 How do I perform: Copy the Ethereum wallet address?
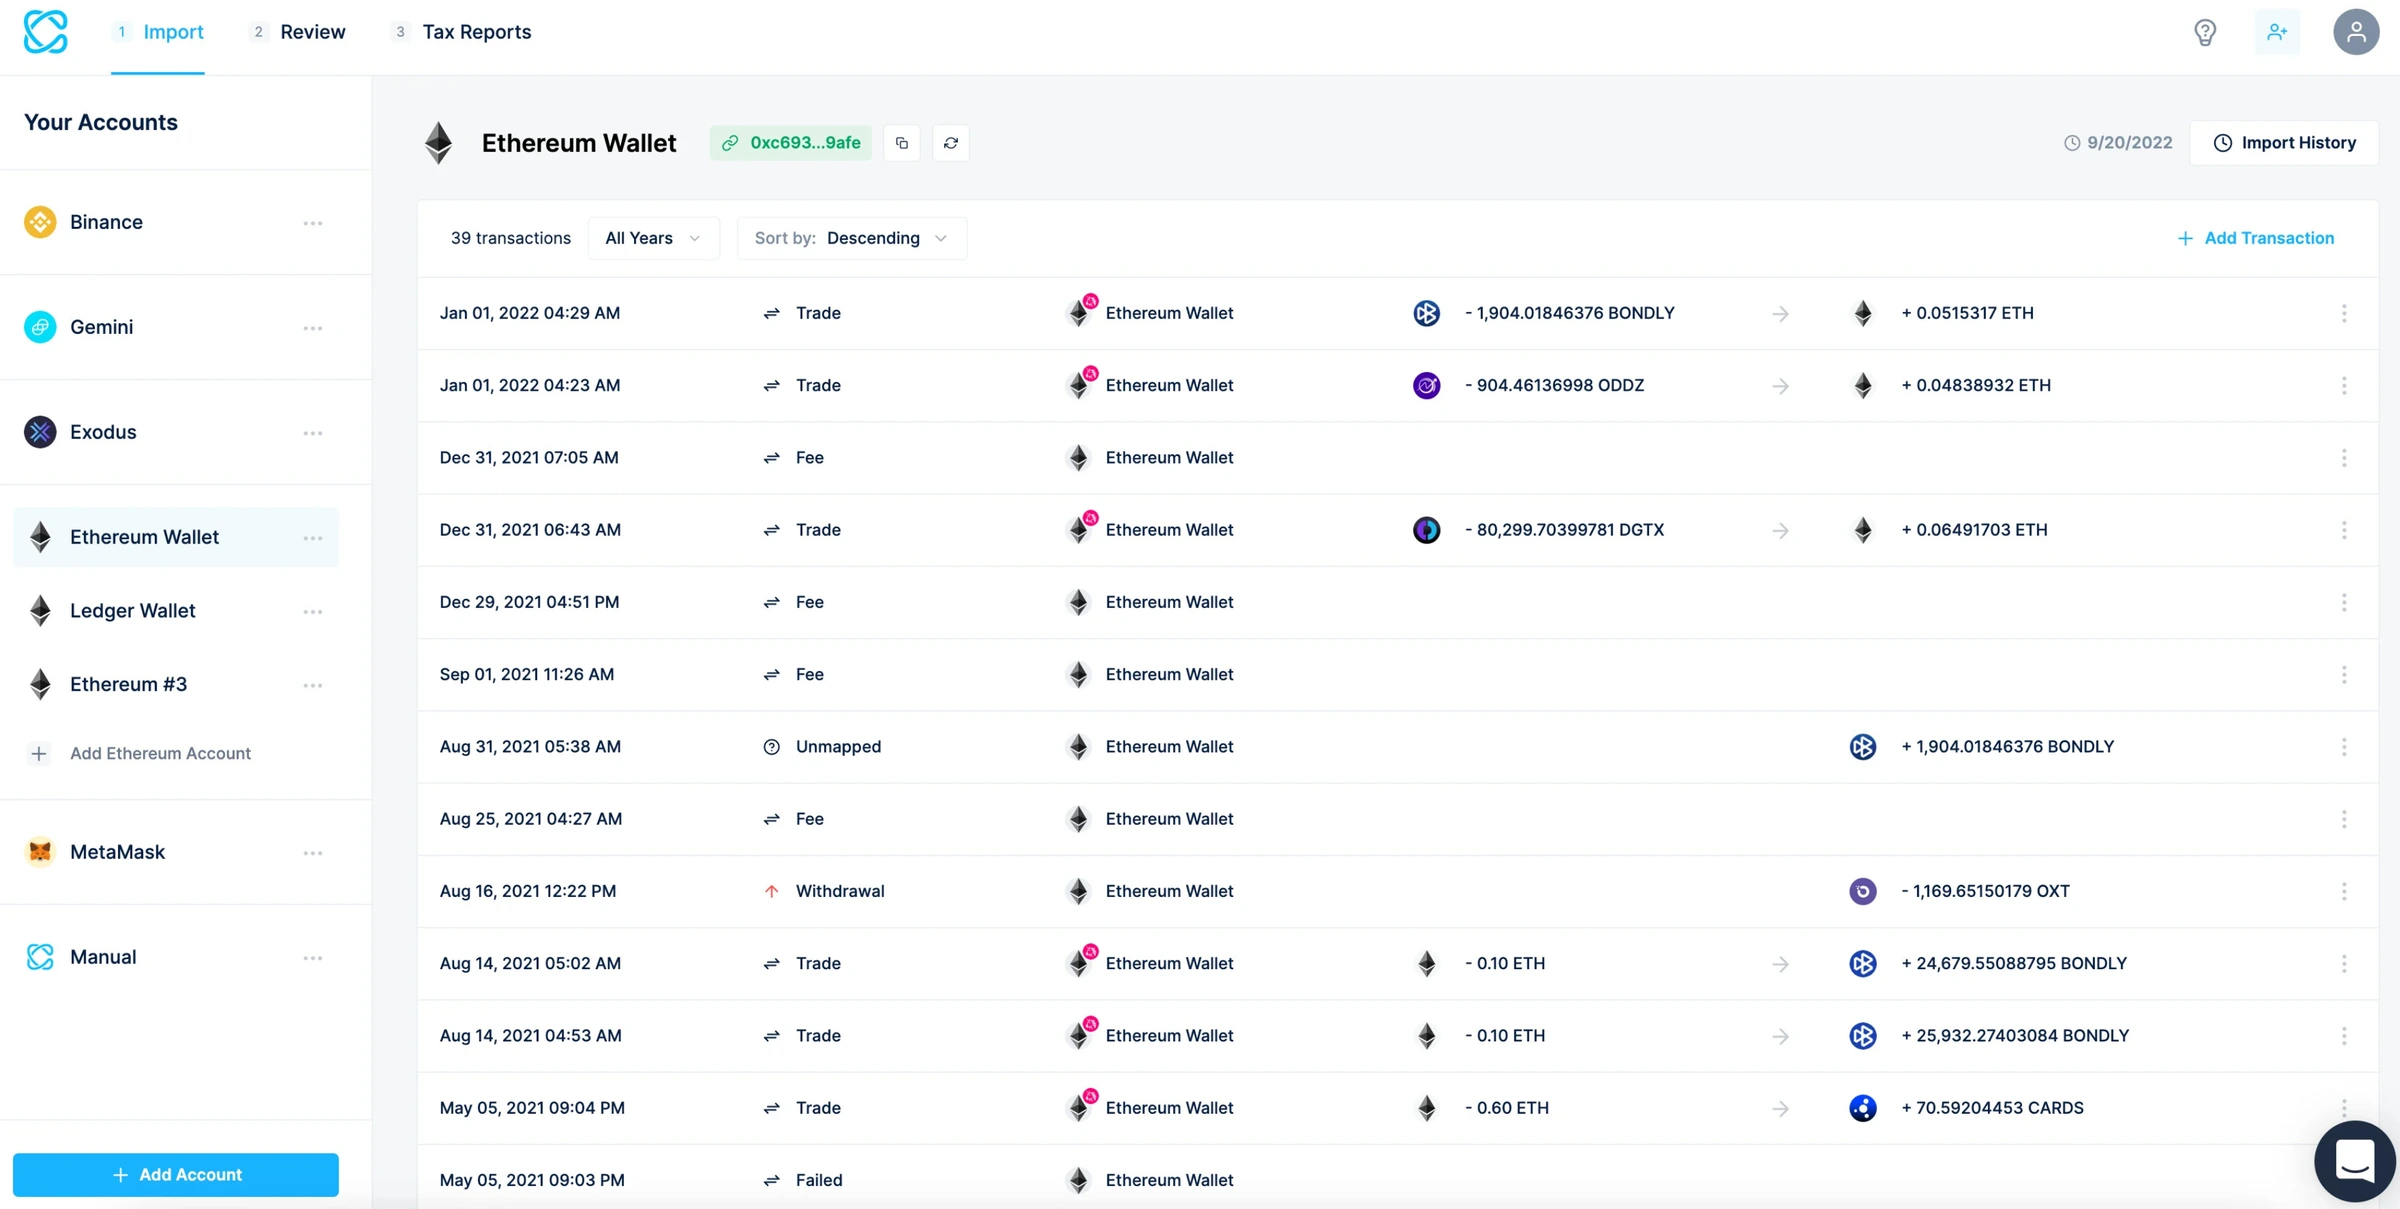point(901,143)
